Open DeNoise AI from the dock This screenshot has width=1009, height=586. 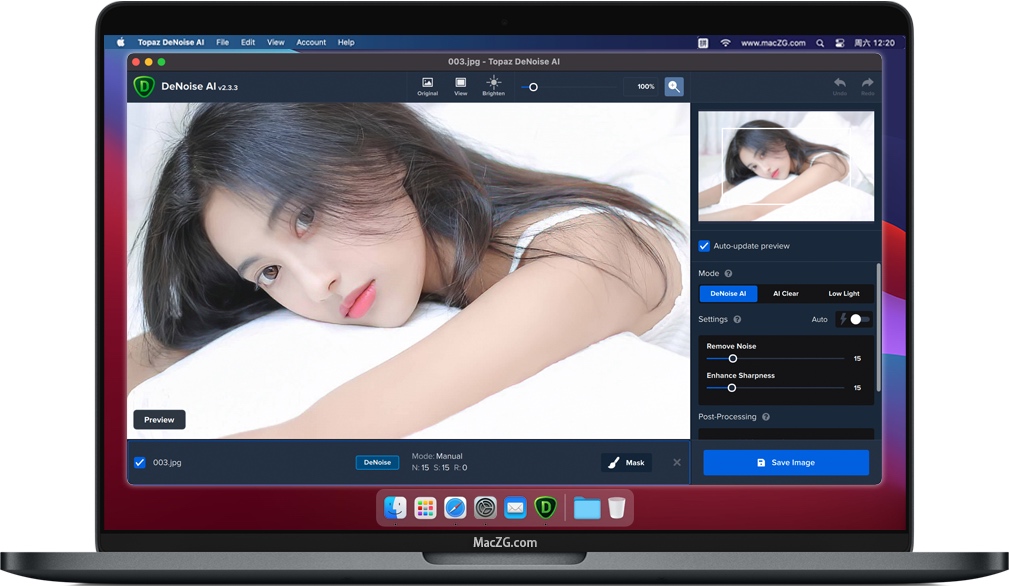(x=545, y=508)
